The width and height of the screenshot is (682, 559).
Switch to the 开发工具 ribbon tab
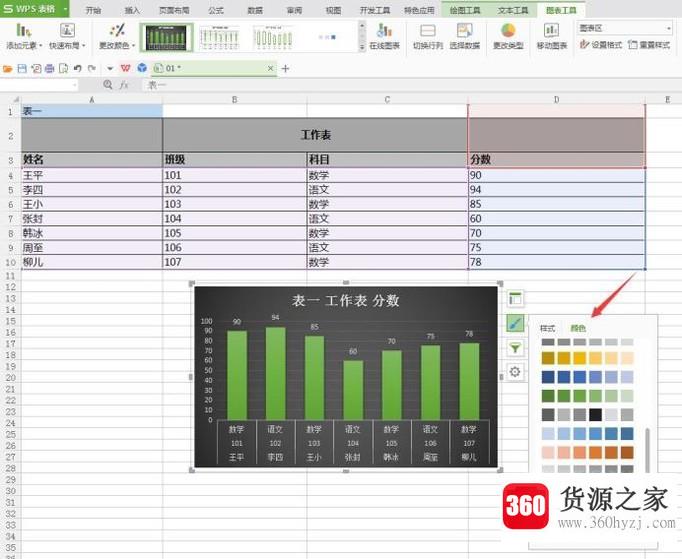coord(375,10)
